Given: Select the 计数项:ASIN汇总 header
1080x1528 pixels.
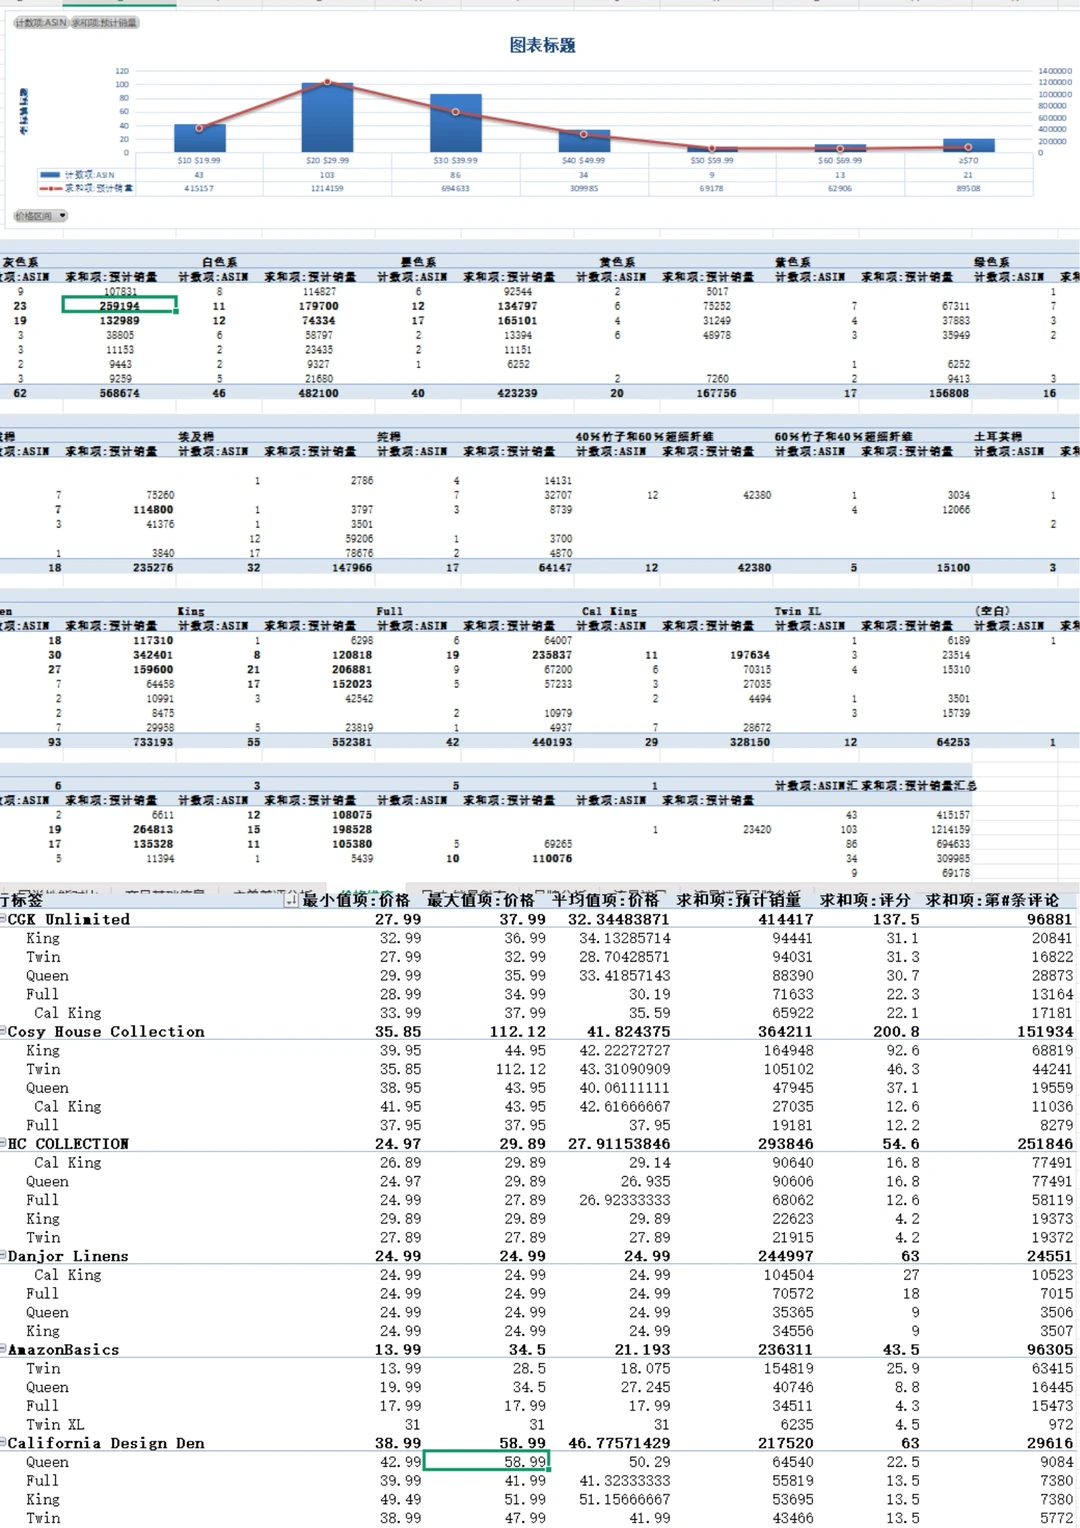Looking at the screenshot, I should tap(816, 786).
